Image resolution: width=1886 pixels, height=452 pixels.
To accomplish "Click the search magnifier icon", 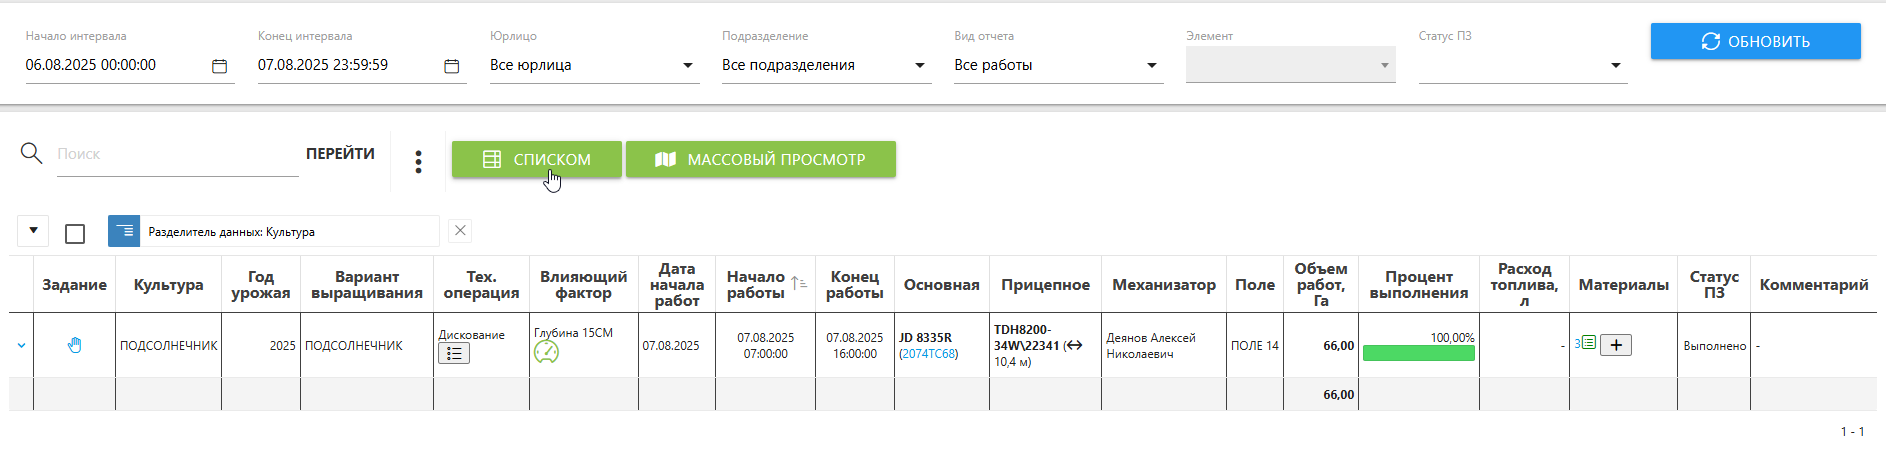I will pyautogui.click(x=32, y=154).
